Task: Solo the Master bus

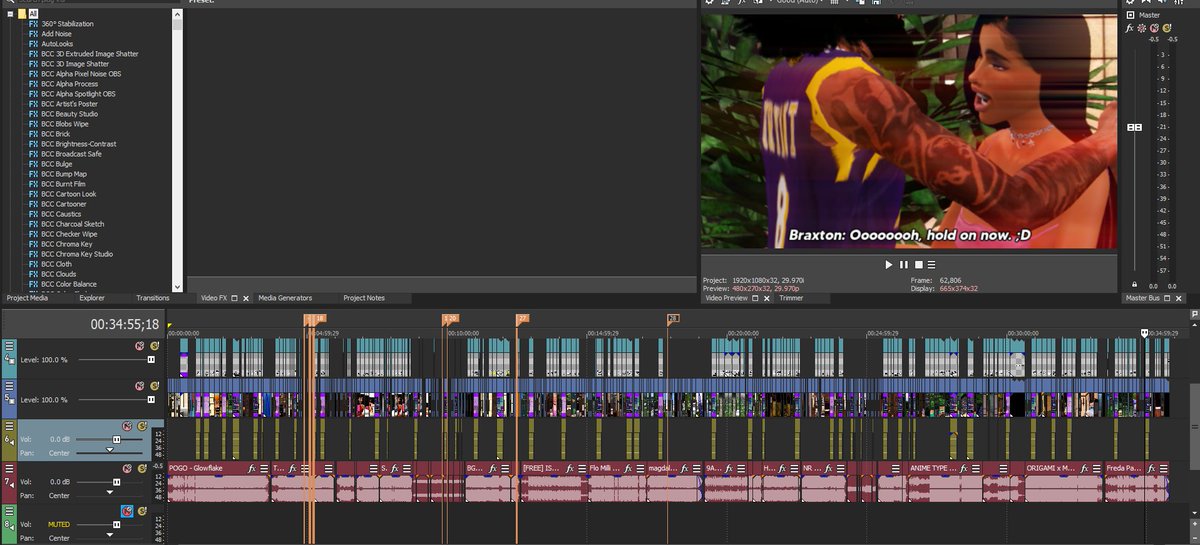Action: [1165, 28]
